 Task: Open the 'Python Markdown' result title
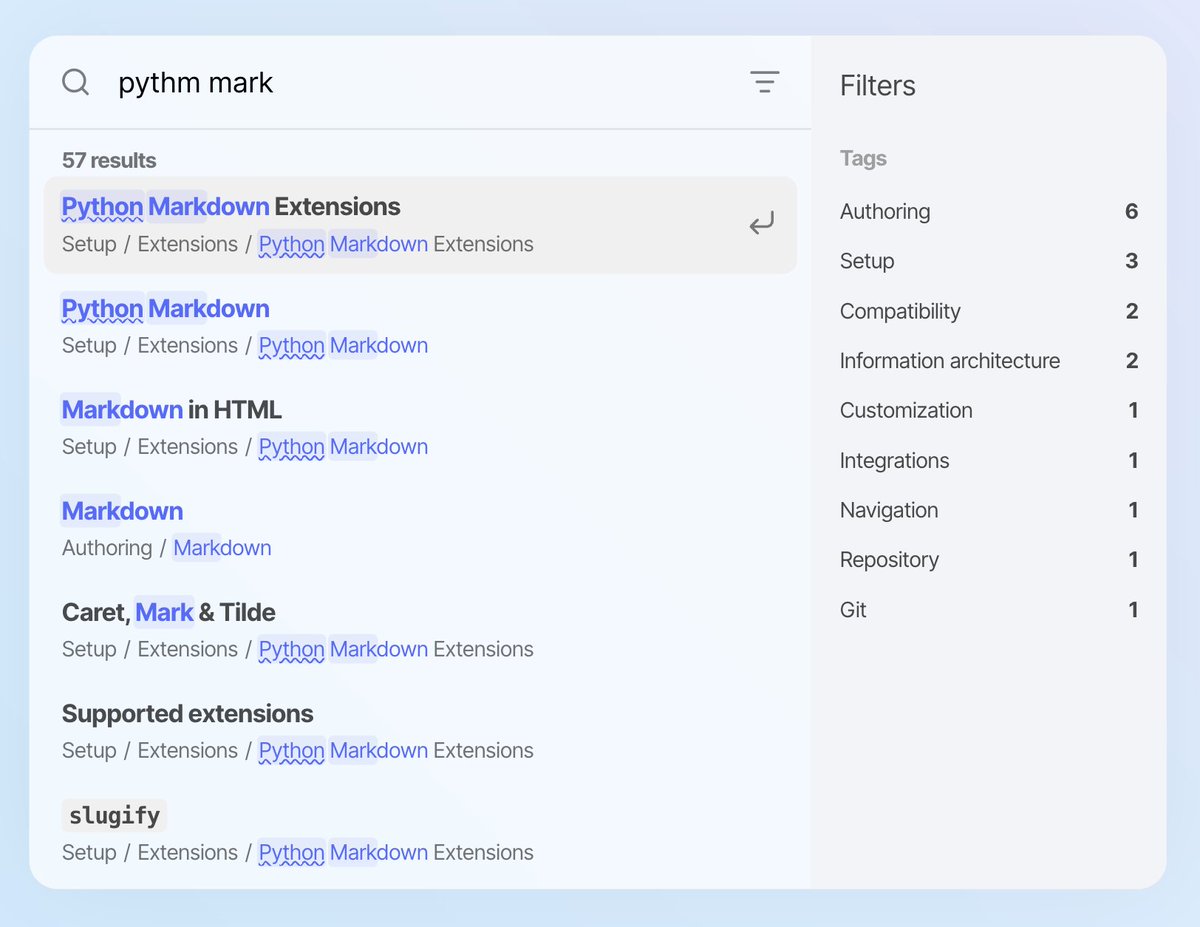coord(166,309)
